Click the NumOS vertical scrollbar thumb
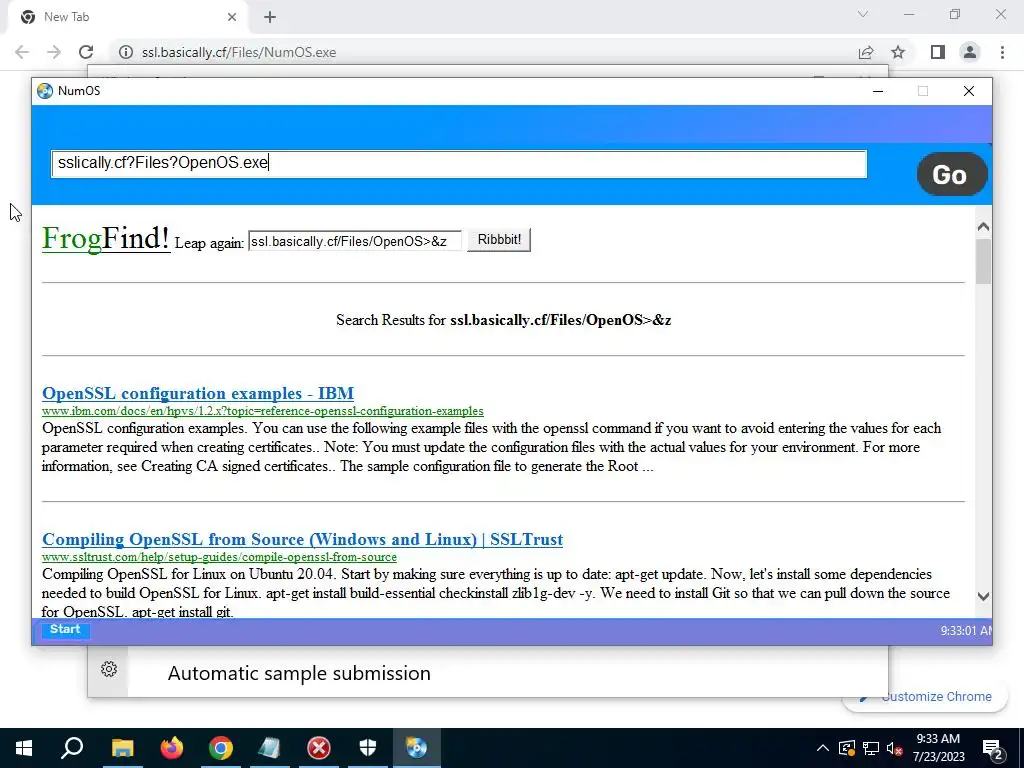This screenshot has width=1024, height=768. point(983,261)
